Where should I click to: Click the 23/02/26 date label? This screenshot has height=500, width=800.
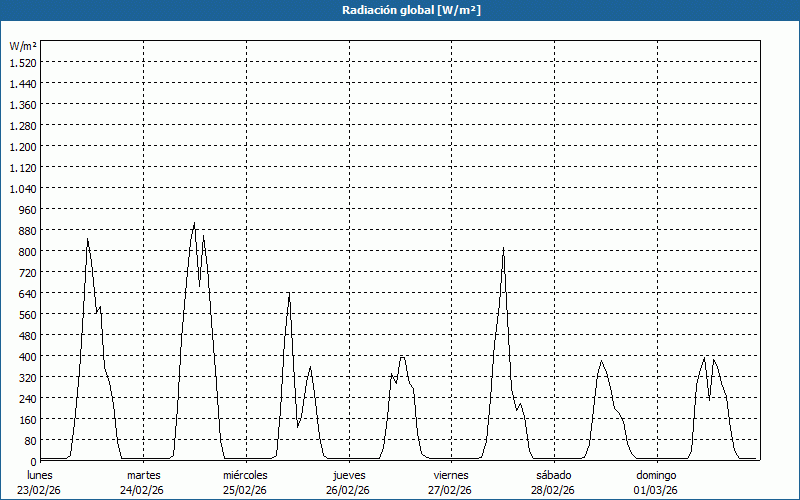[x=39, y=491]
